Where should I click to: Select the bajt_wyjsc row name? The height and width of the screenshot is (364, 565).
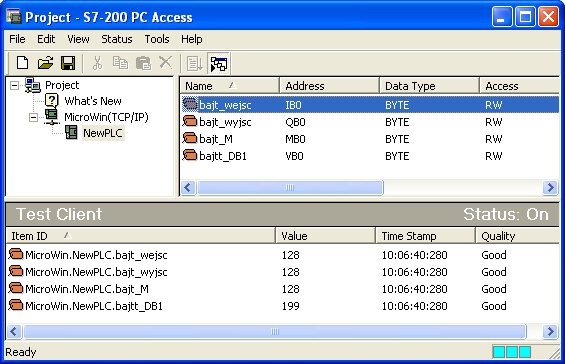click(225, 122)
